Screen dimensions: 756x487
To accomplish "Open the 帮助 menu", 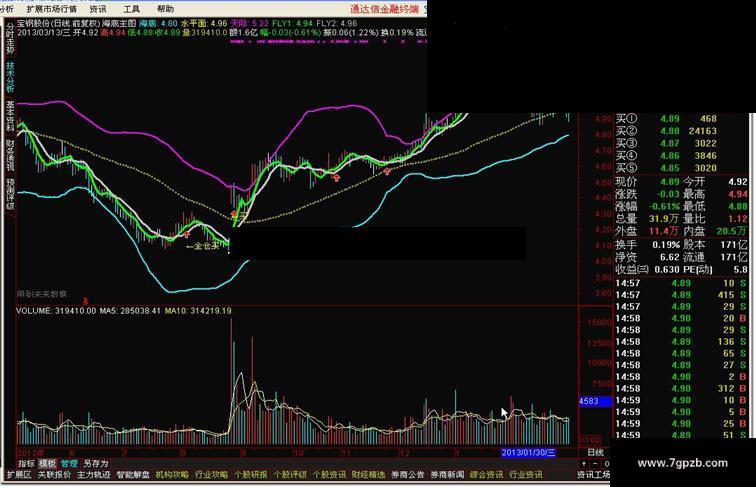I will tap(165, 9).
